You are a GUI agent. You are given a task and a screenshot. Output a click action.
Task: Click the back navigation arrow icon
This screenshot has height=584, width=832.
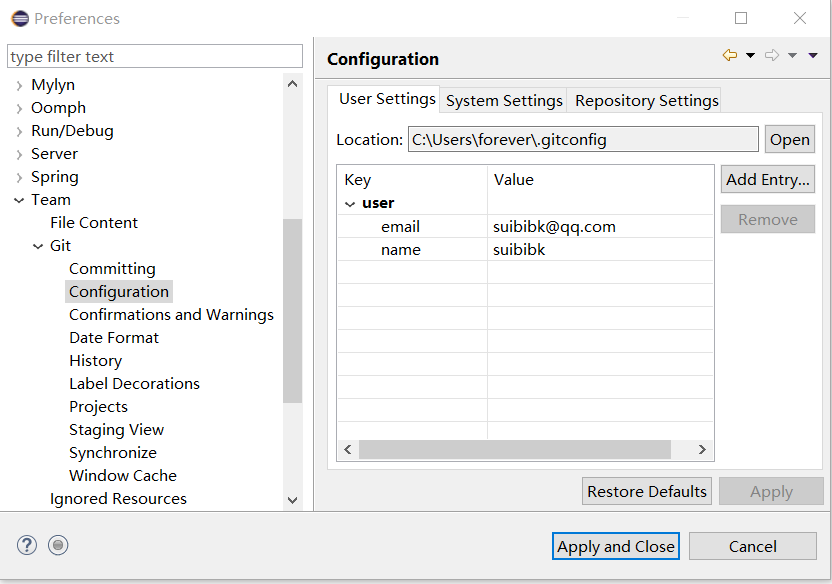point(730,55)
